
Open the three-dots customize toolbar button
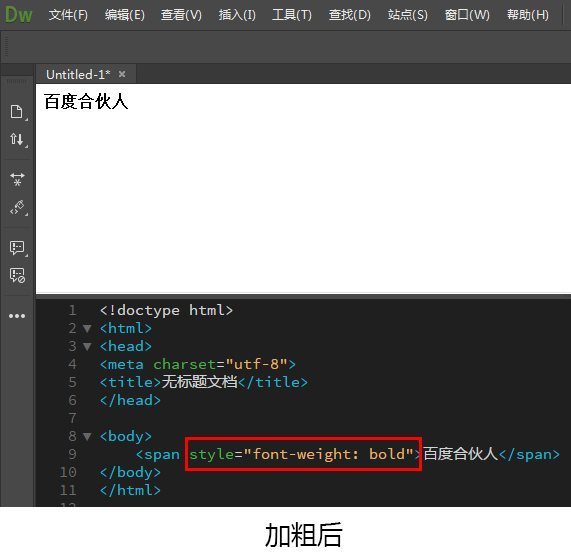[x=17, y=316]
